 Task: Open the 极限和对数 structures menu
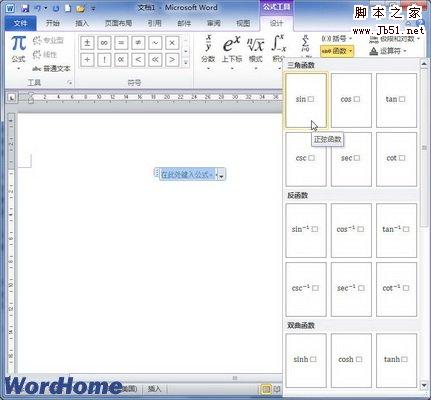(x=395, y=40)
